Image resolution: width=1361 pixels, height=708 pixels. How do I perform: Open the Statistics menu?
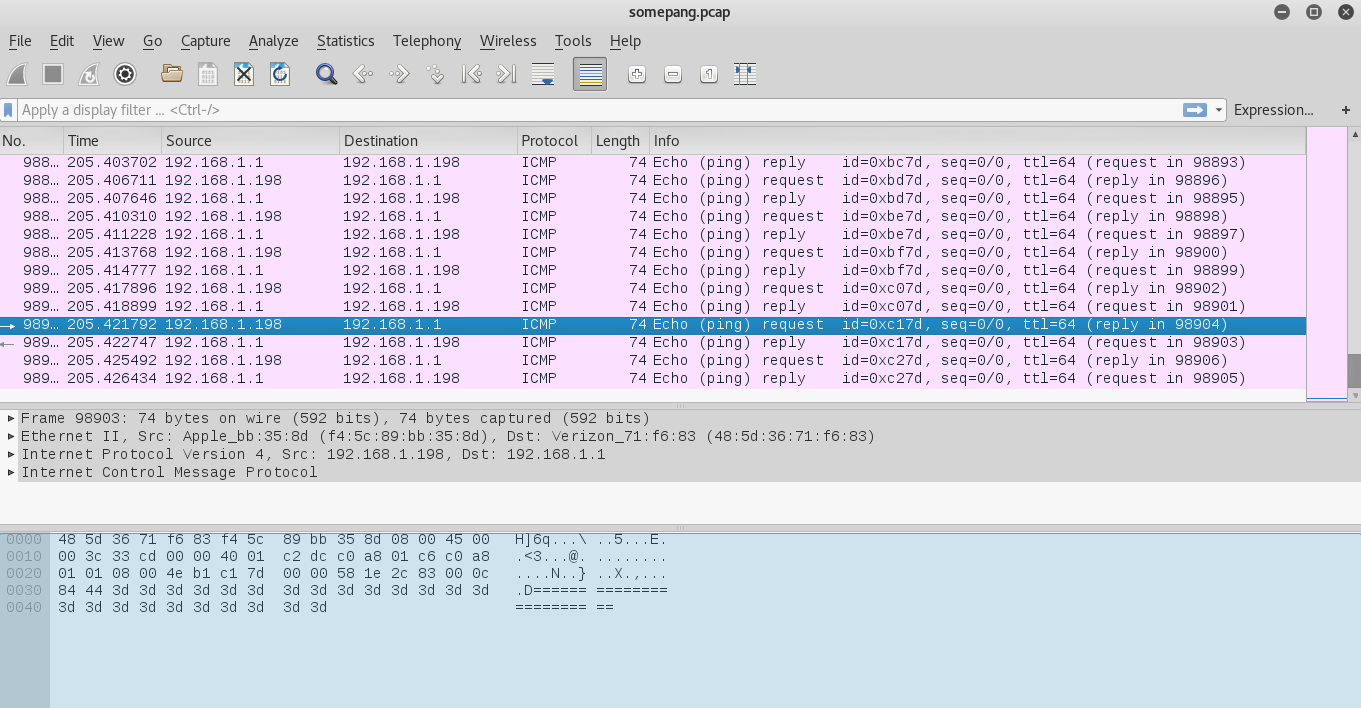coord(345,41)
